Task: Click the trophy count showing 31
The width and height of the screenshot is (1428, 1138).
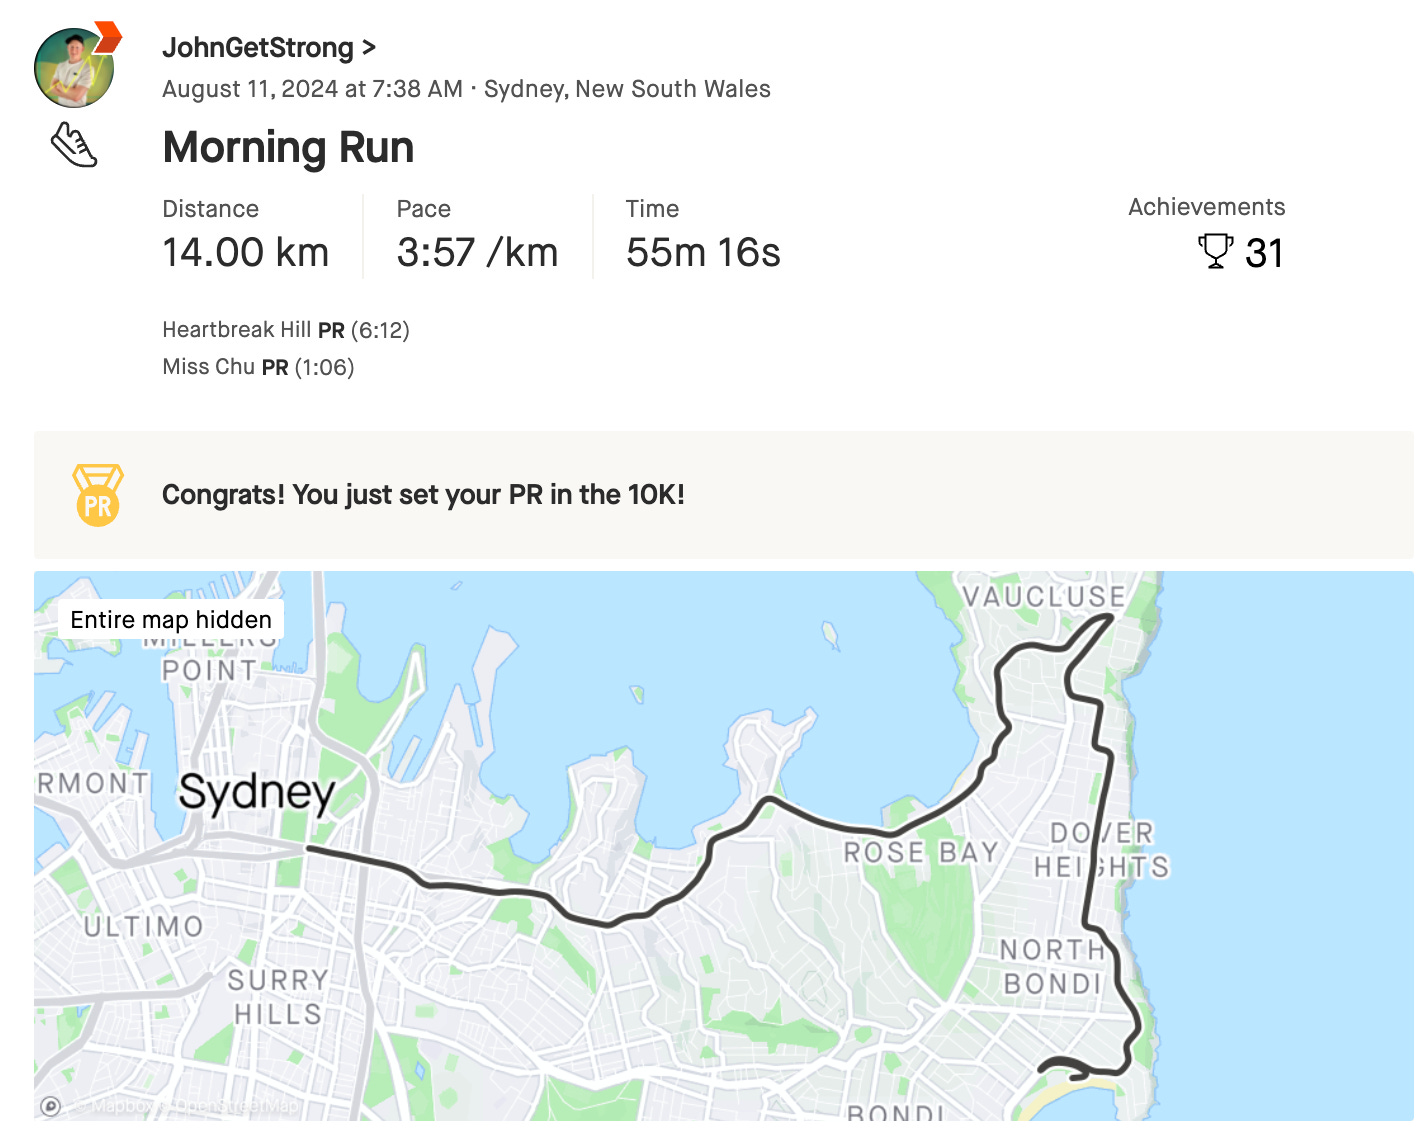Action: point(1265,253)
